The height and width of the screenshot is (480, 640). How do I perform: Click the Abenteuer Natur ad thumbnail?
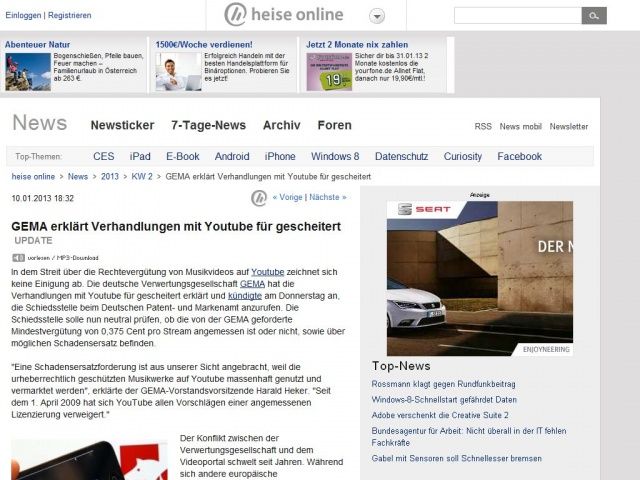(x=28, y=72)
